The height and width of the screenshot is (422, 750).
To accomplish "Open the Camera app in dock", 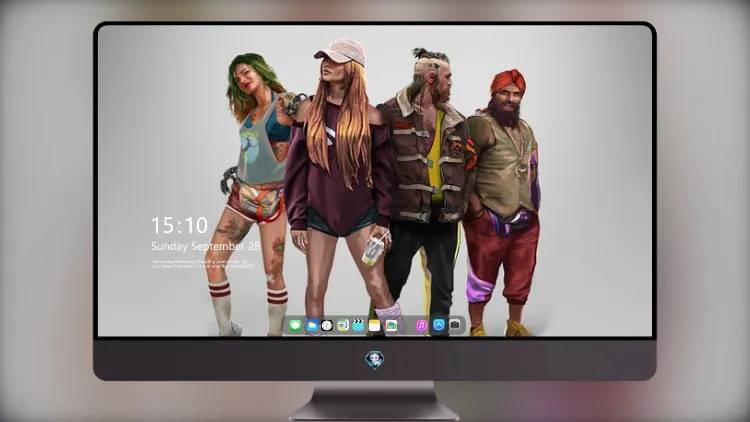I will point(455,325).
